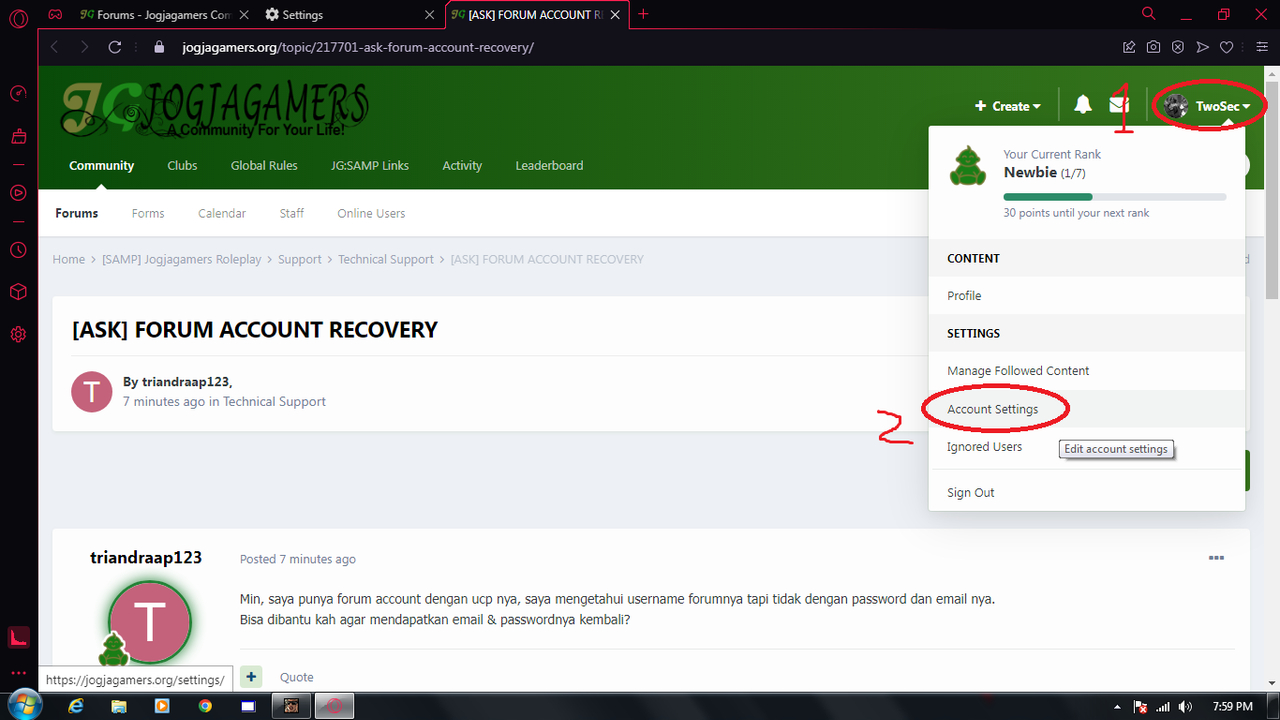Viewport: 1280px width, 720px height.
Task: Click the volume speaker tray icon
Action: tap(1183, 707)
